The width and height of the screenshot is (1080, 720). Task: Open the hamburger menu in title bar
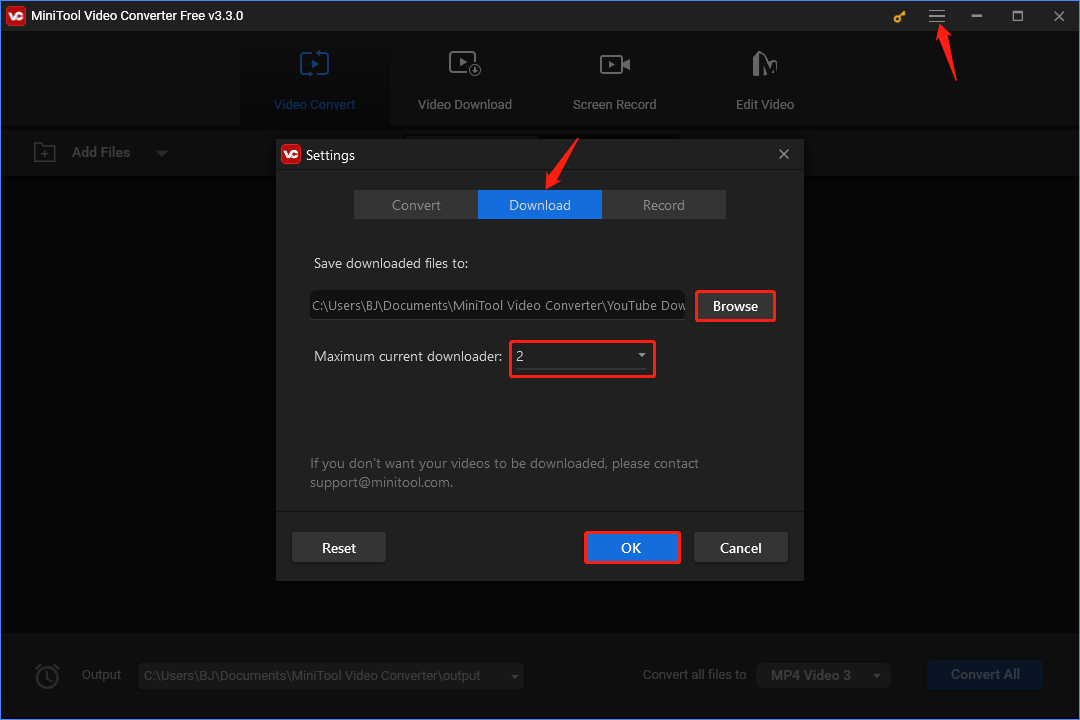coord(936,16)
